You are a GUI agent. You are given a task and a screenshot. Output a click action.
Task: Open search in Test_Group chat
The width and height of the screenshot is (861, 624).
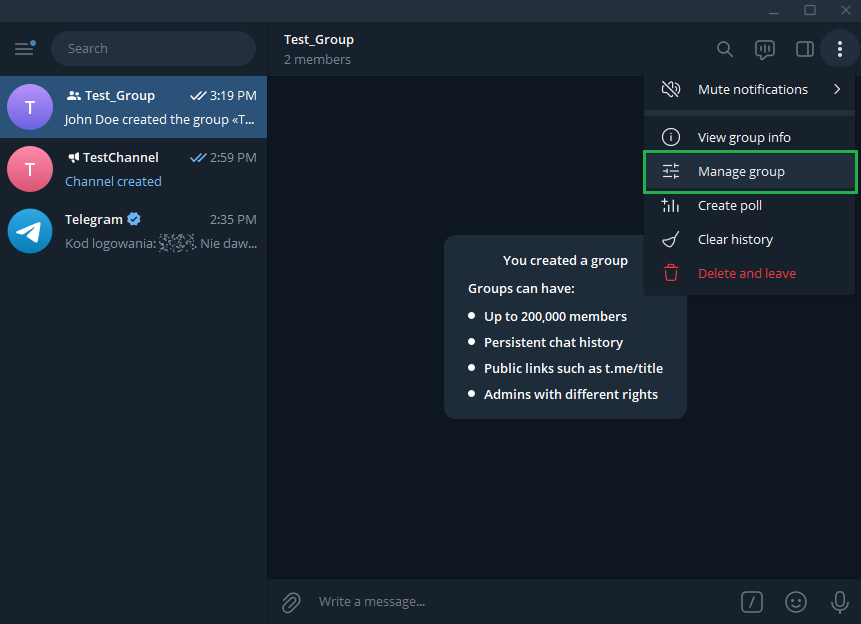[725, 49]
